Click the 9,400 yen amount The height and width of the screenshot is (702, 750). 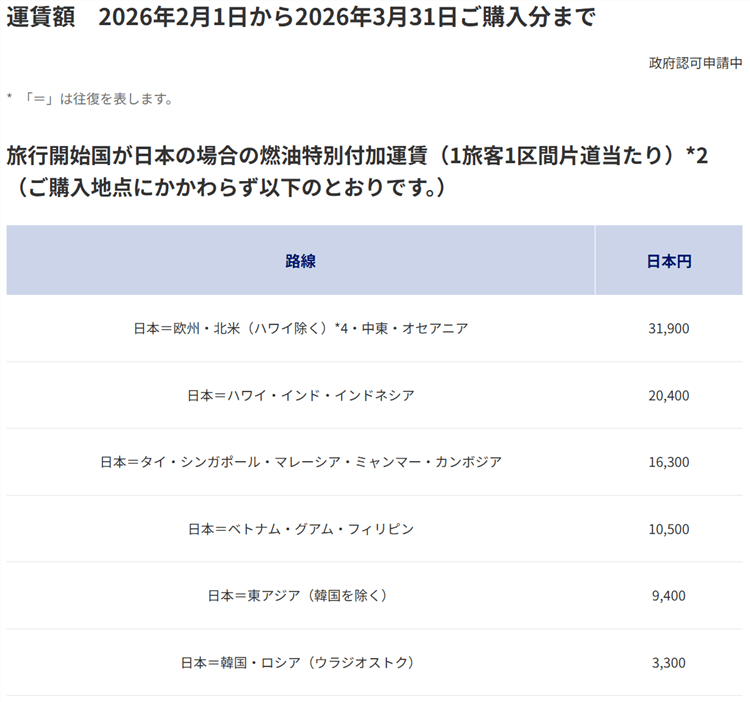668,595
